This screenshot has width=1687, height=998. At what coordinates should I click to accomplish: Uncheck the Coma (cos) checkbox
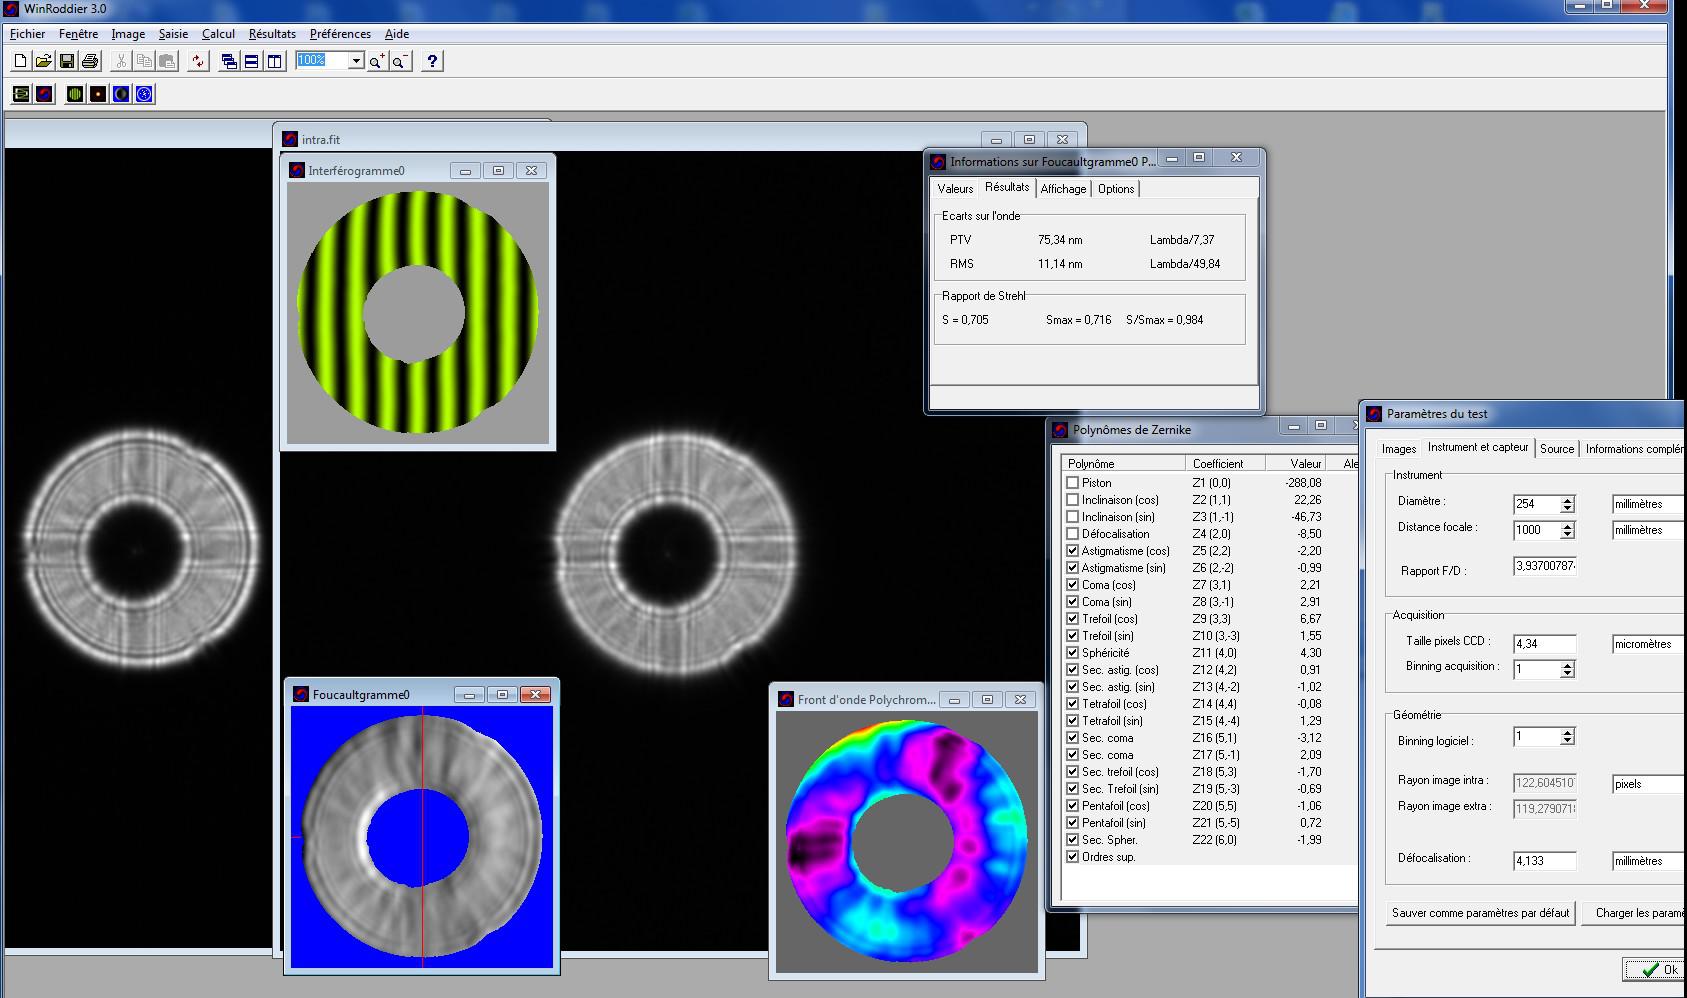[1072, 585]
